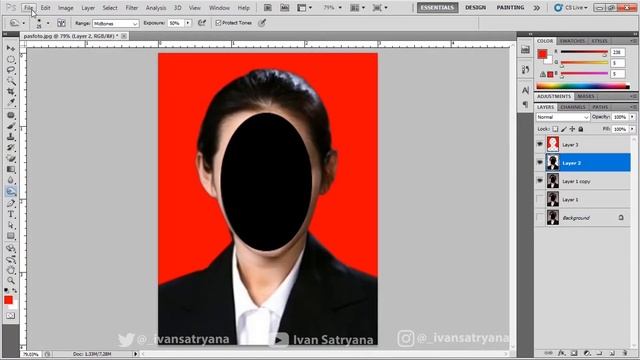Select the Blur tool

pos(11,180)
